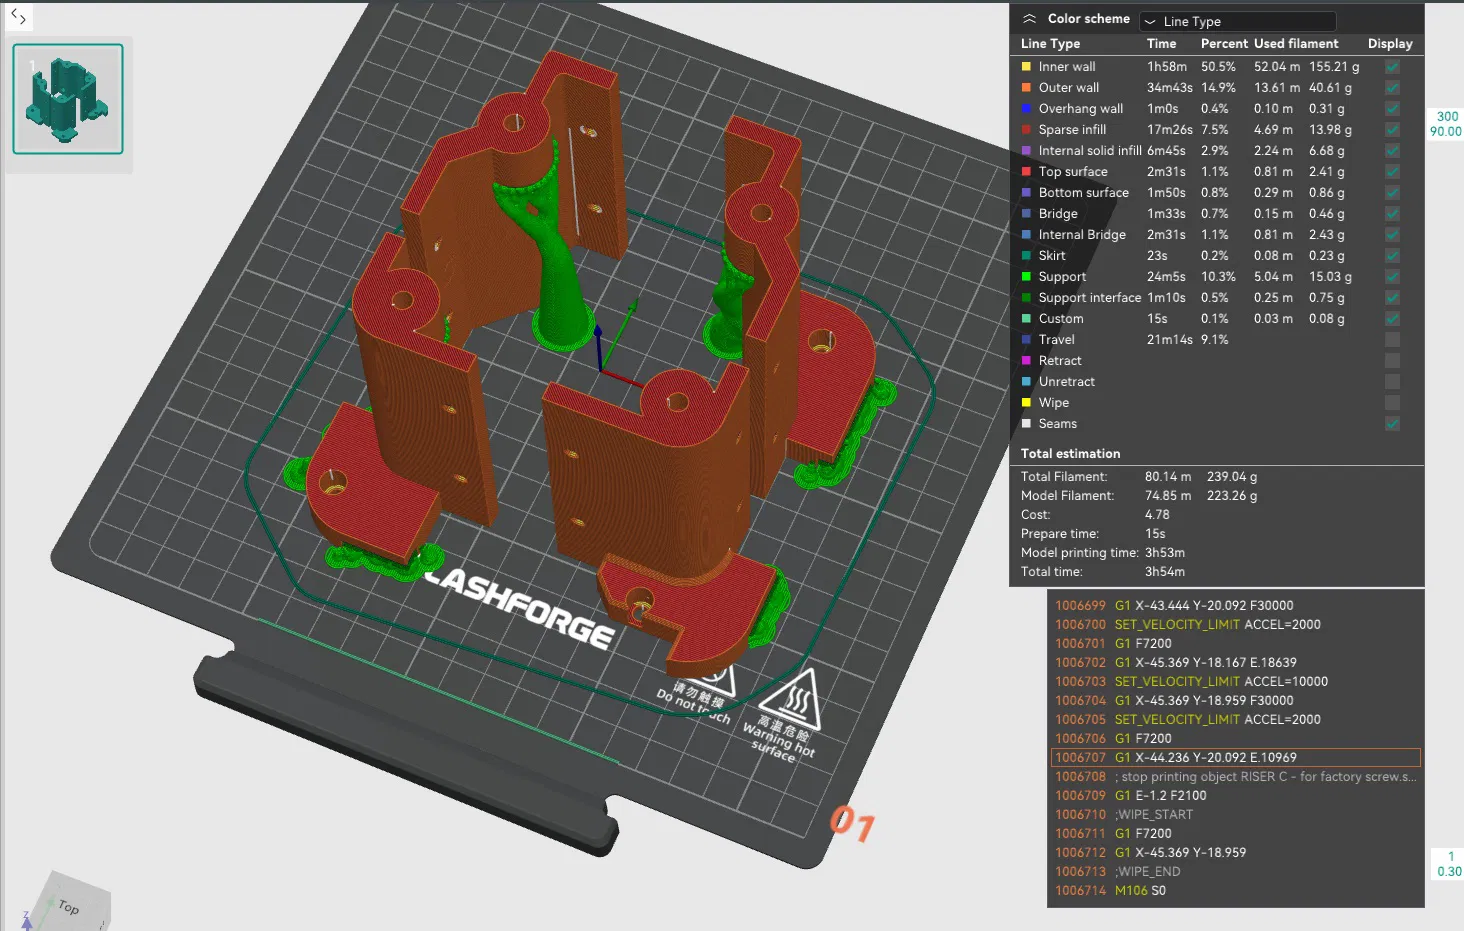
Task: Select the plate 1 thumbnail
Action: (68, 99)
